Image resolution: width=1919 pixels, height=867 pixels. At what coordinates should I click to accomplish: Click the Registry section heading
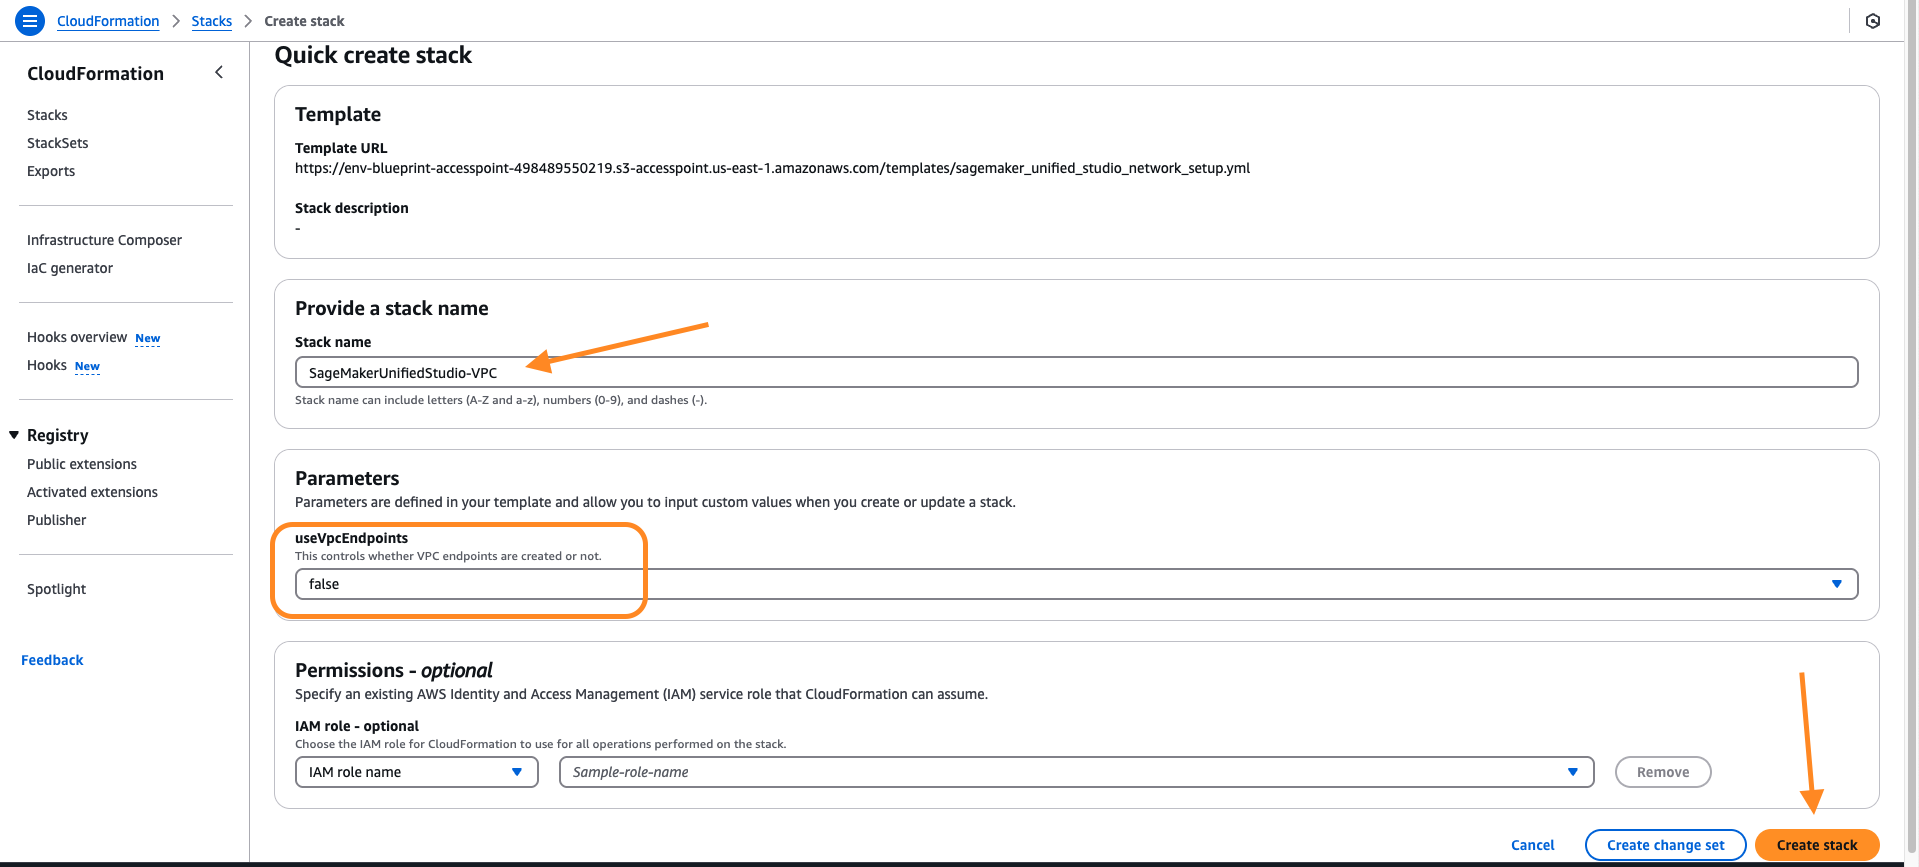click(x=58, y=435)
